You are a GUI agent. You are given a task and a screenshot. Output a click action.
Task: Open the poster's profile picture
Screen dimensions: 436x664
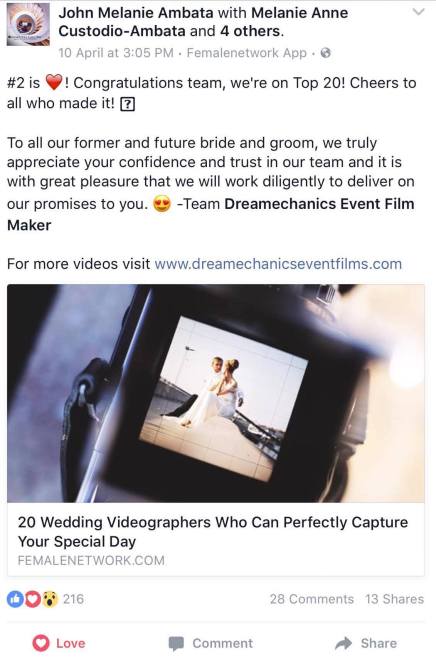pos(28,25)
